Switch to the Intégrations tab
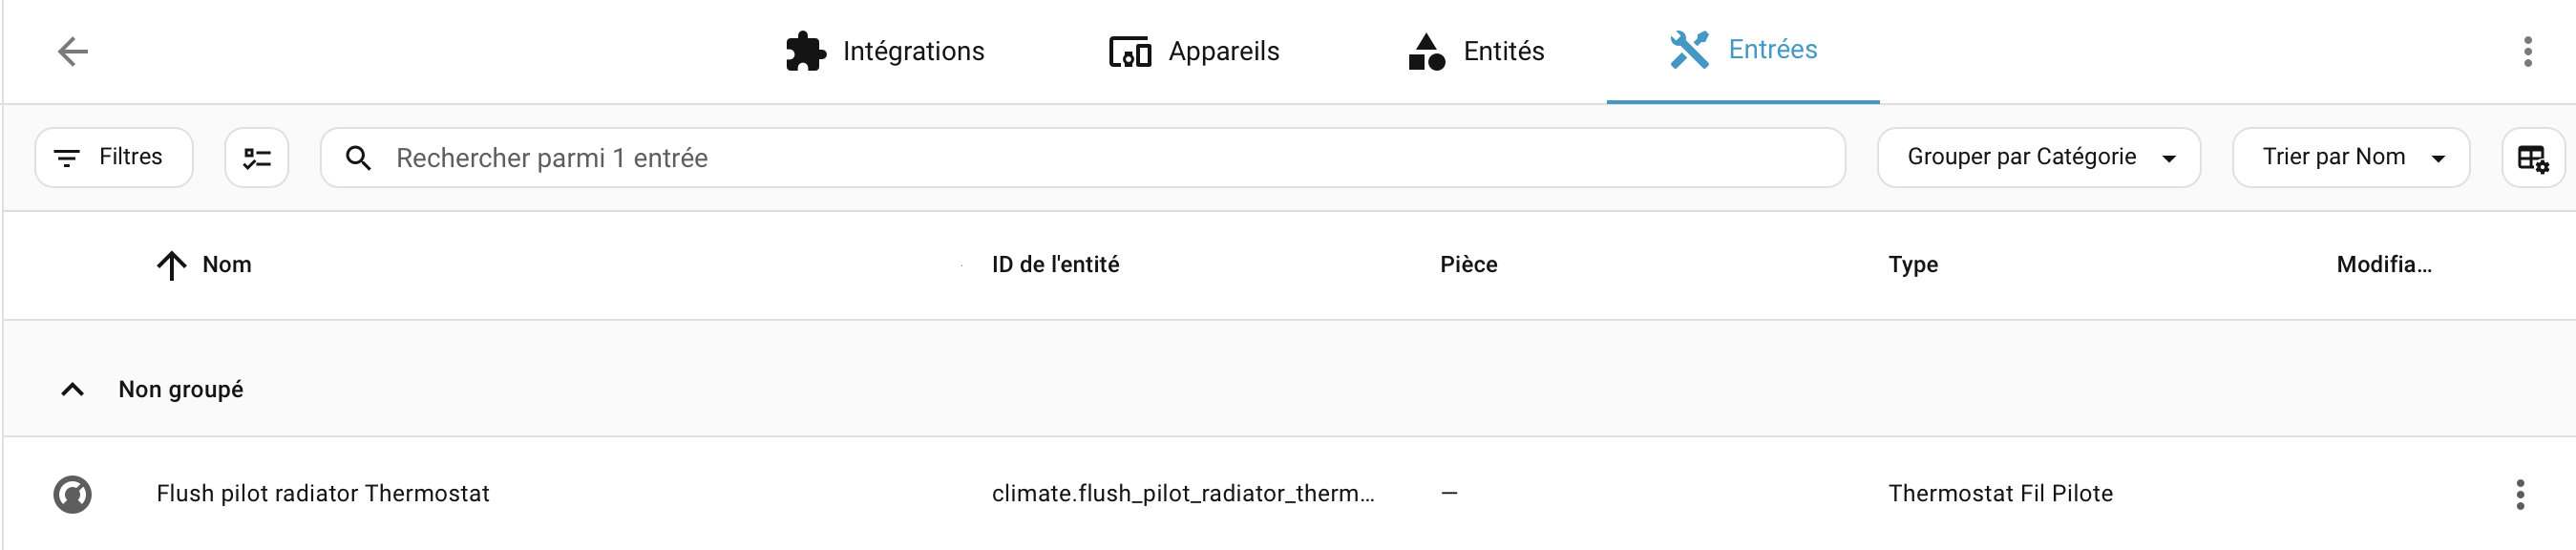2576x550 pixels. click(x=912, y=51)
